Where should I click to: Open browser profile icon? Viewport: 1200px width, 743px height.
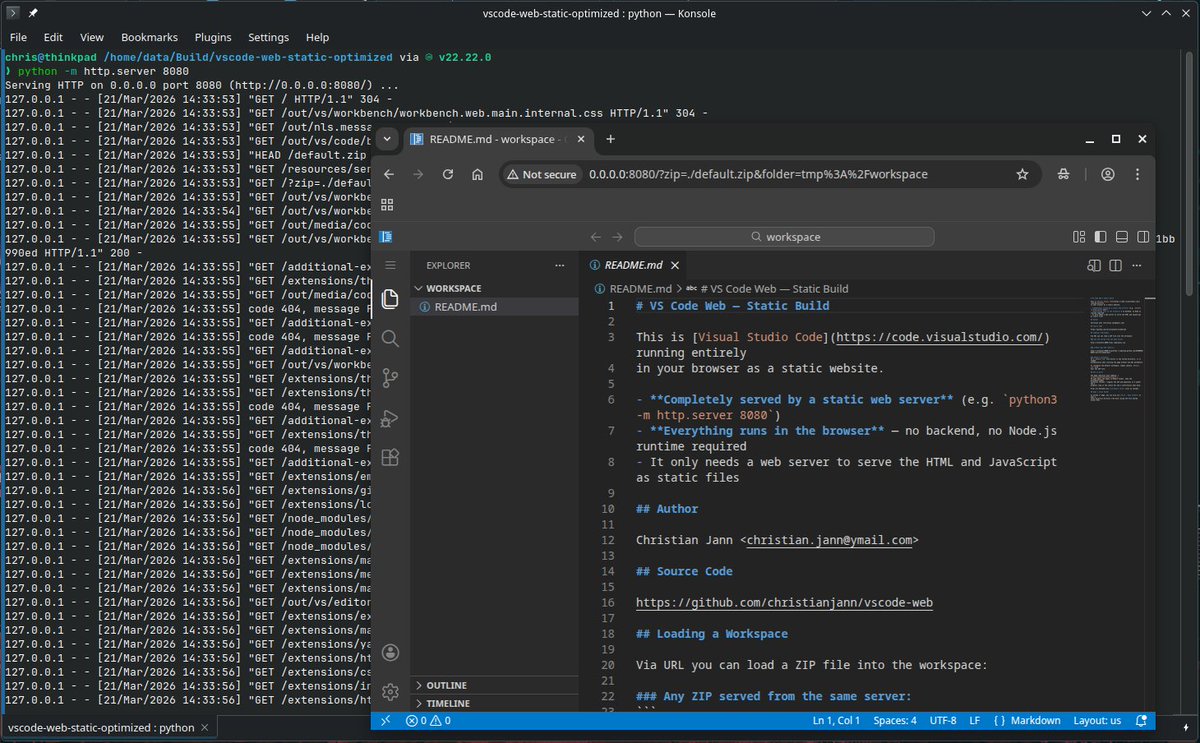(1108, 174)
